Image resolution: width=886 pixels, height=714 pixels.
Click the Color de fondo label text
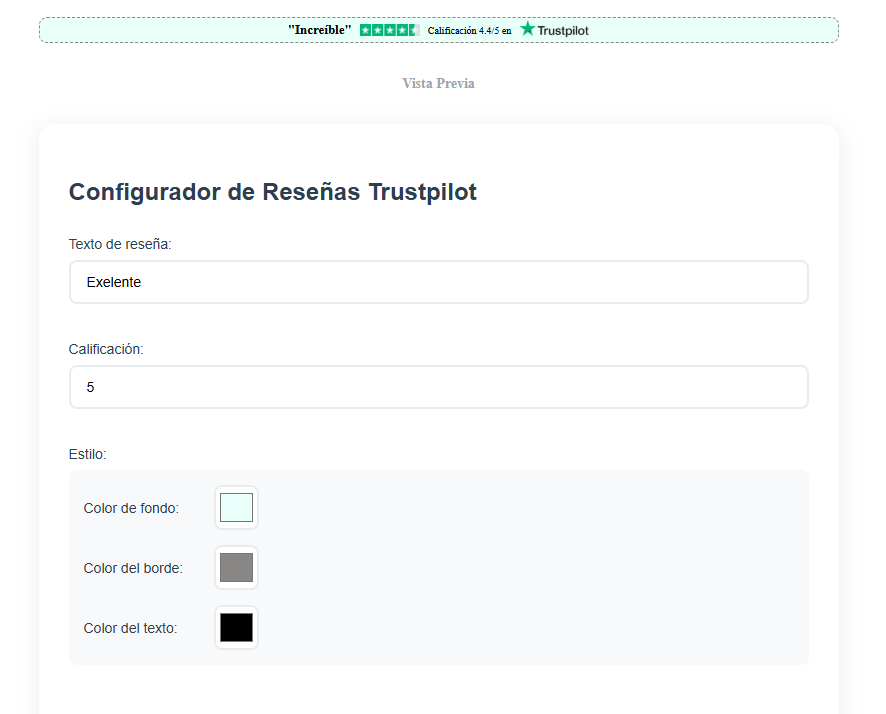(x=130, y=507)
